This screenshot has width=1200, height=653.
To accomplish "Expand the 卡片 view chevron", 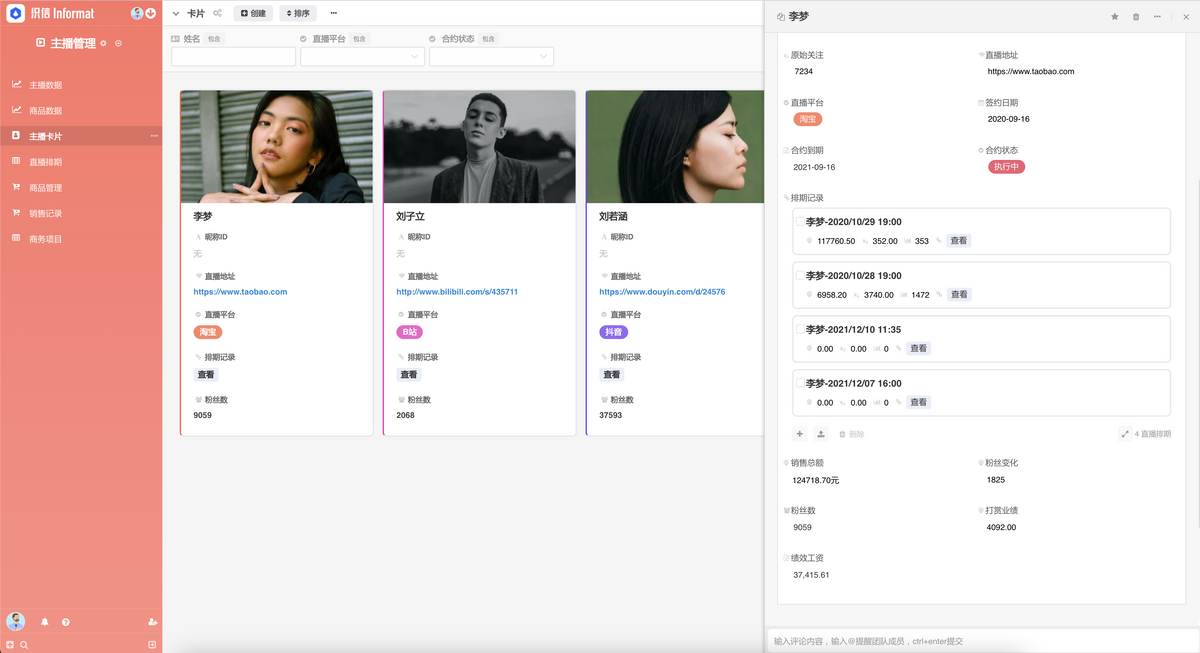I will (176, 14).
